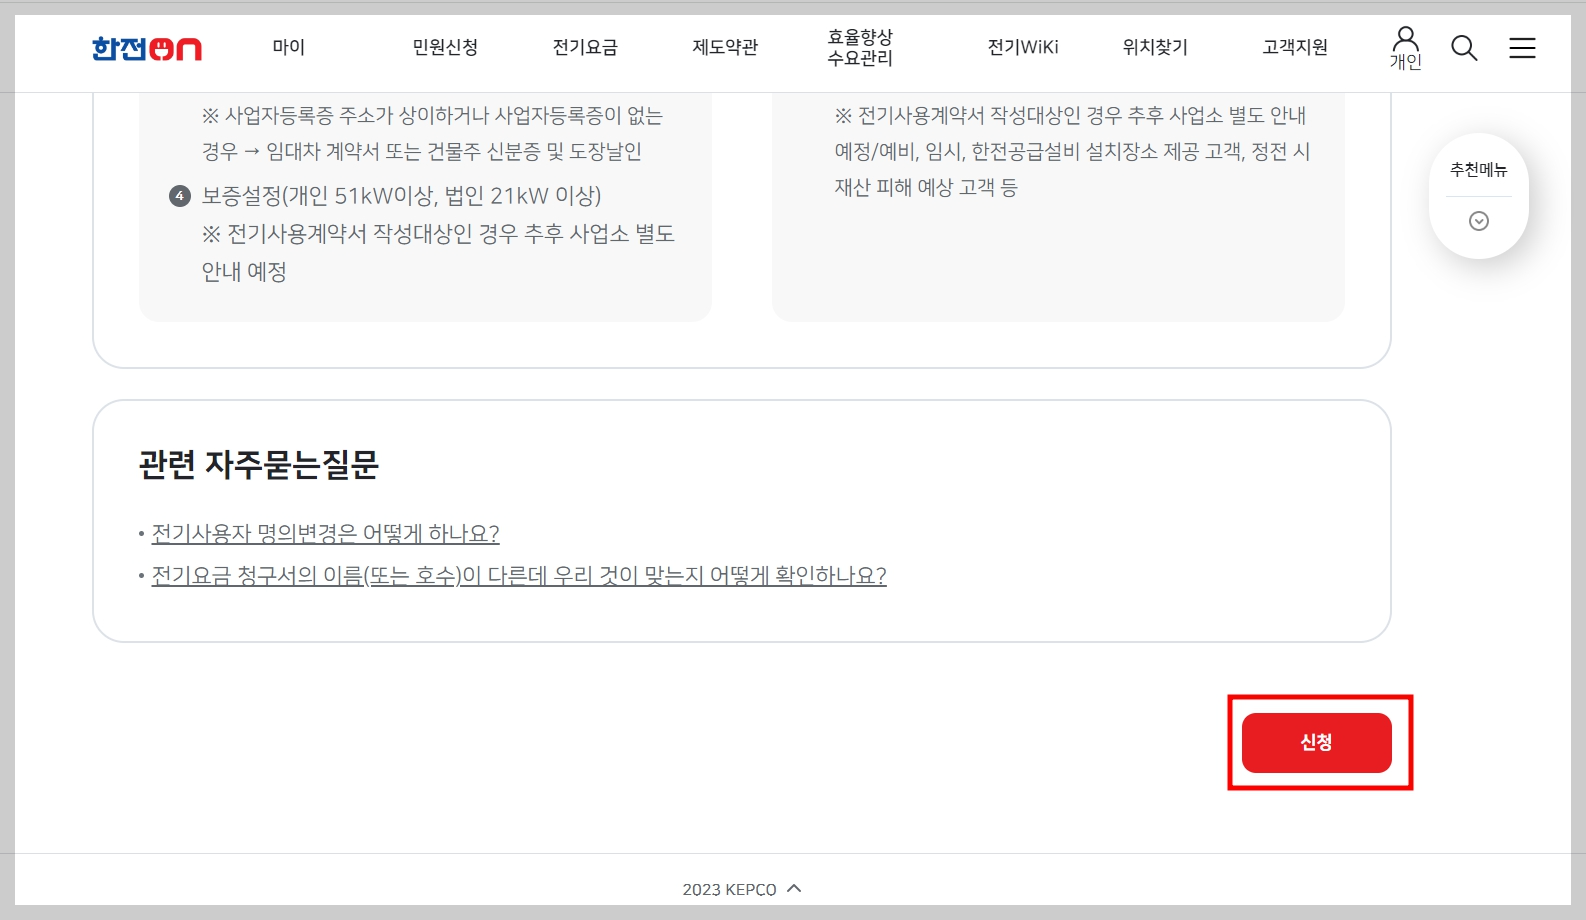Open the search magnifier icon

tap(1464, 47)
